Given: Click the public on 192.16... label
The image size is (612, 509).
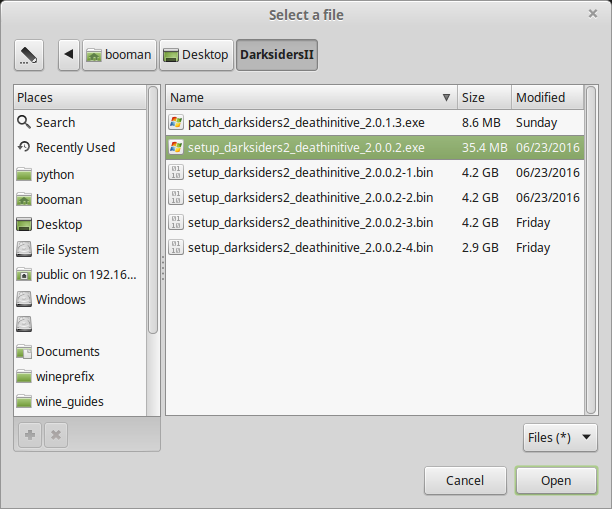Looking at the screenshot, I should 86,275.
